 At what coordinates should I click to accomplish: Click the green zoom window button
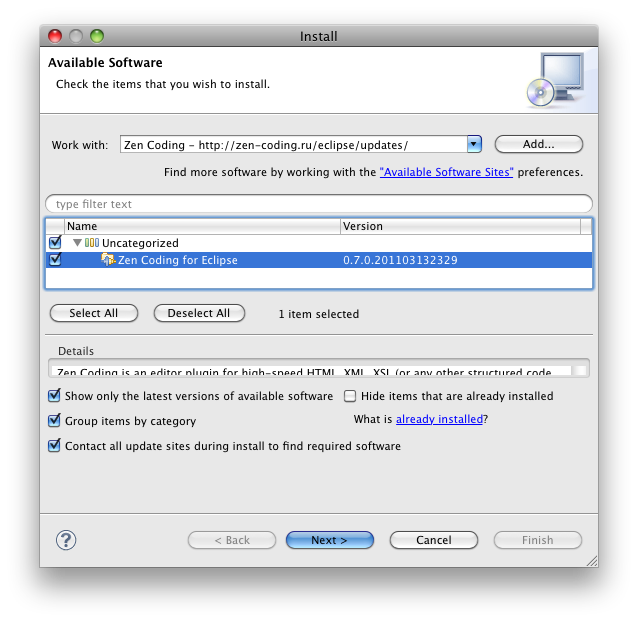(97, 36)
